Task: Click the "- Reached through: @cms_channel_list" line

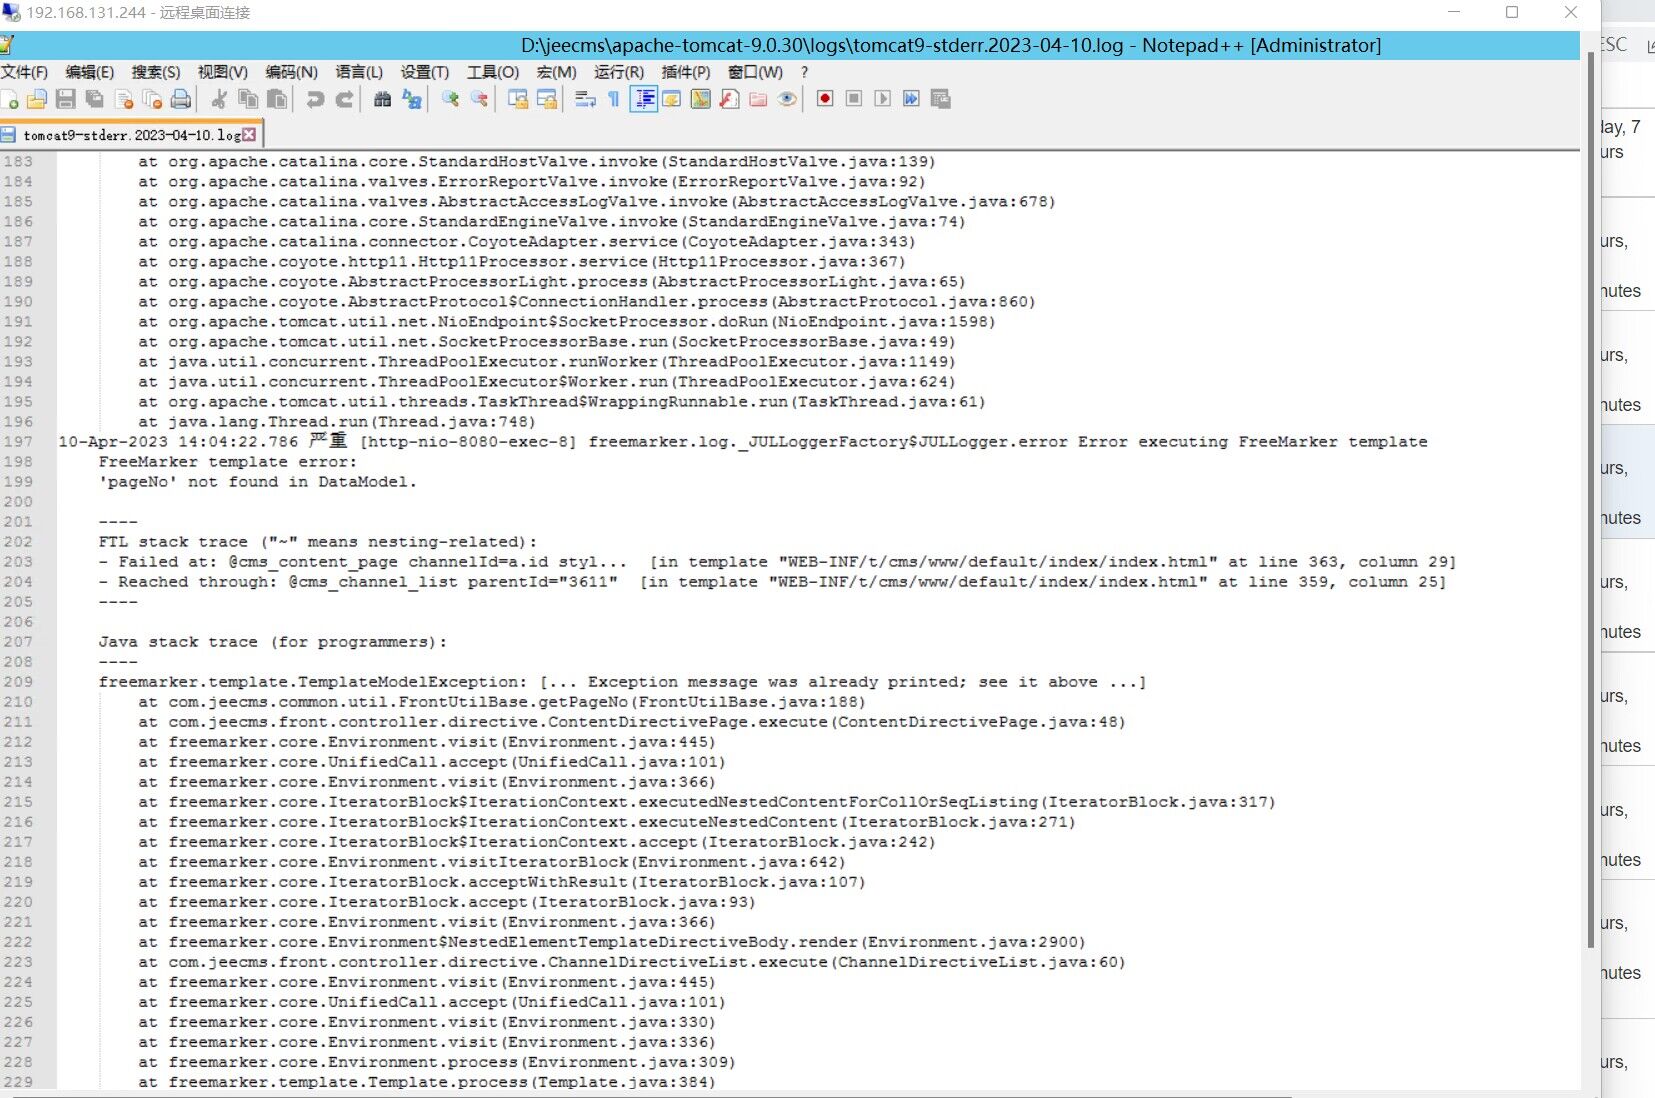Action: coord(772,582)
